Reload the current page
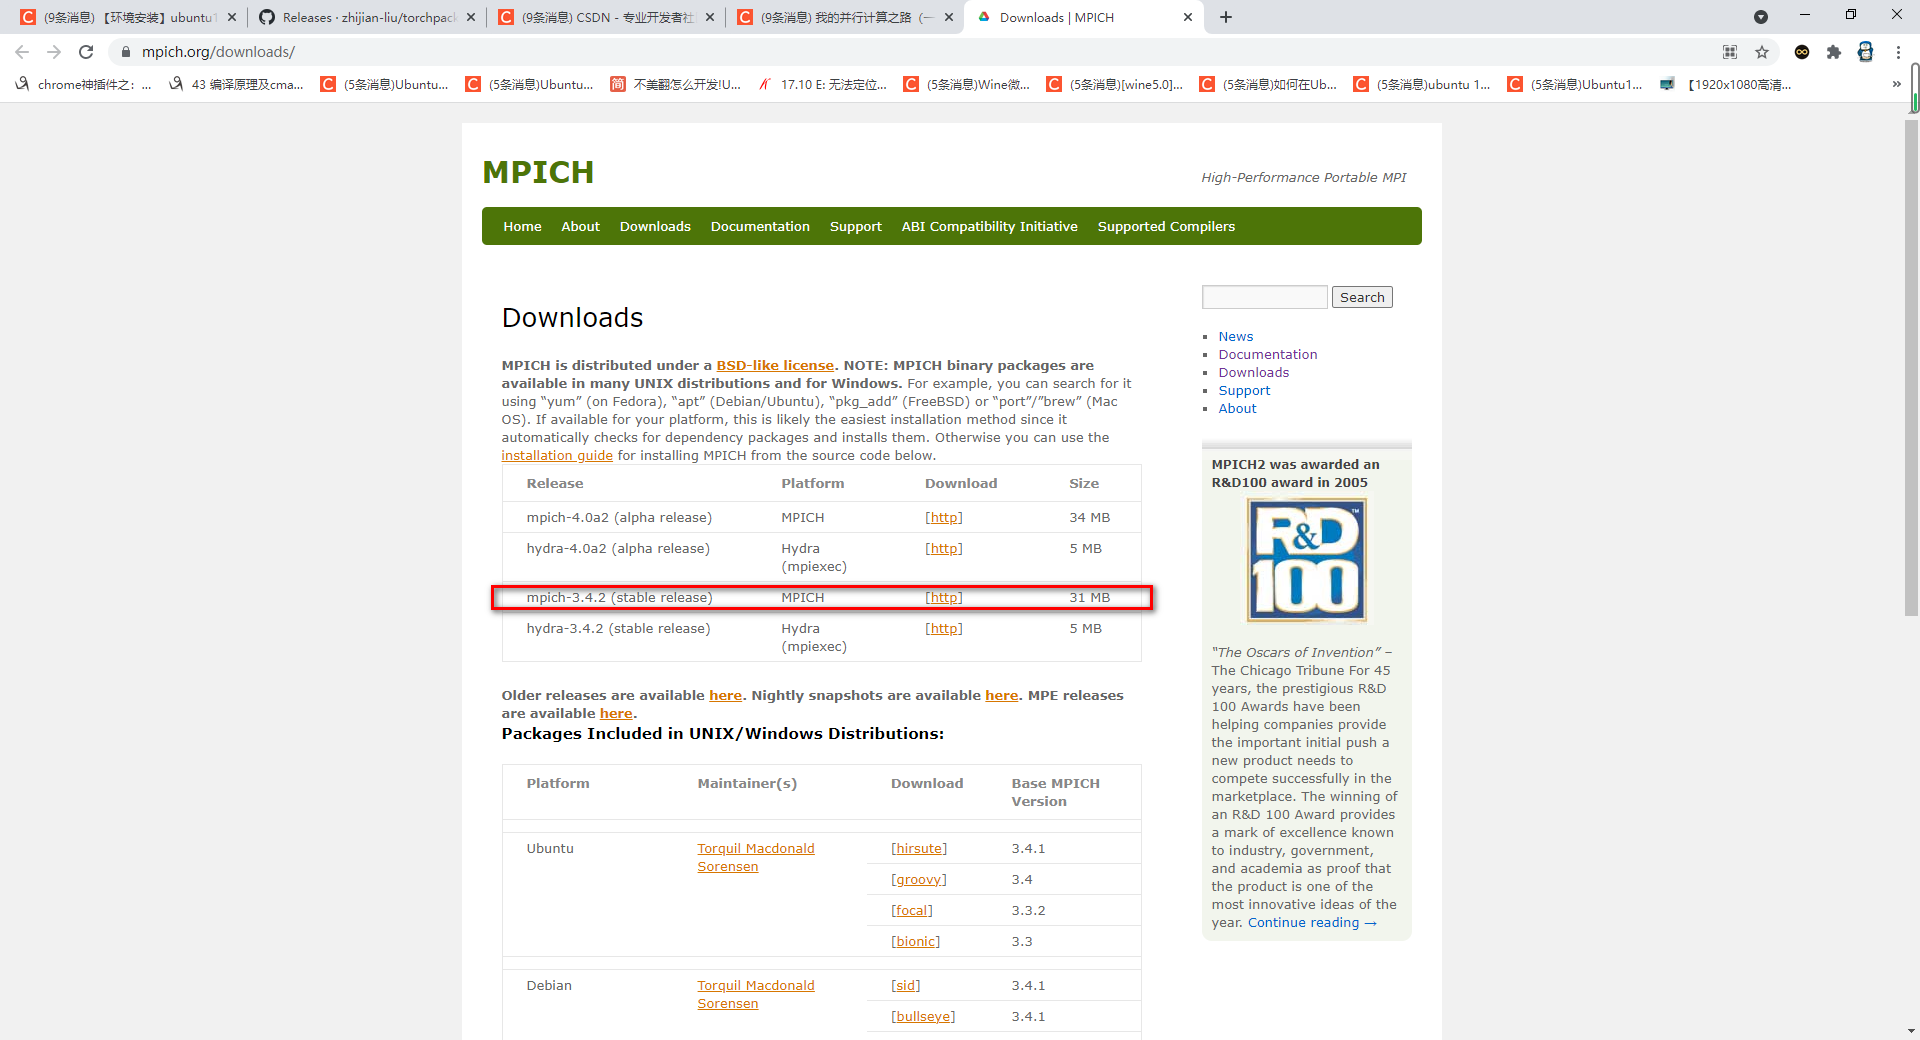This screenshot has width=1920, height=1040. pos(86,52)
